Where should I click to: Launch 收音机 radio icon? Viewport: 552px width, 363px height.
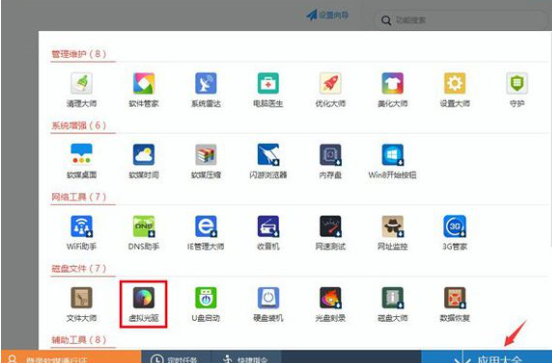268,226
